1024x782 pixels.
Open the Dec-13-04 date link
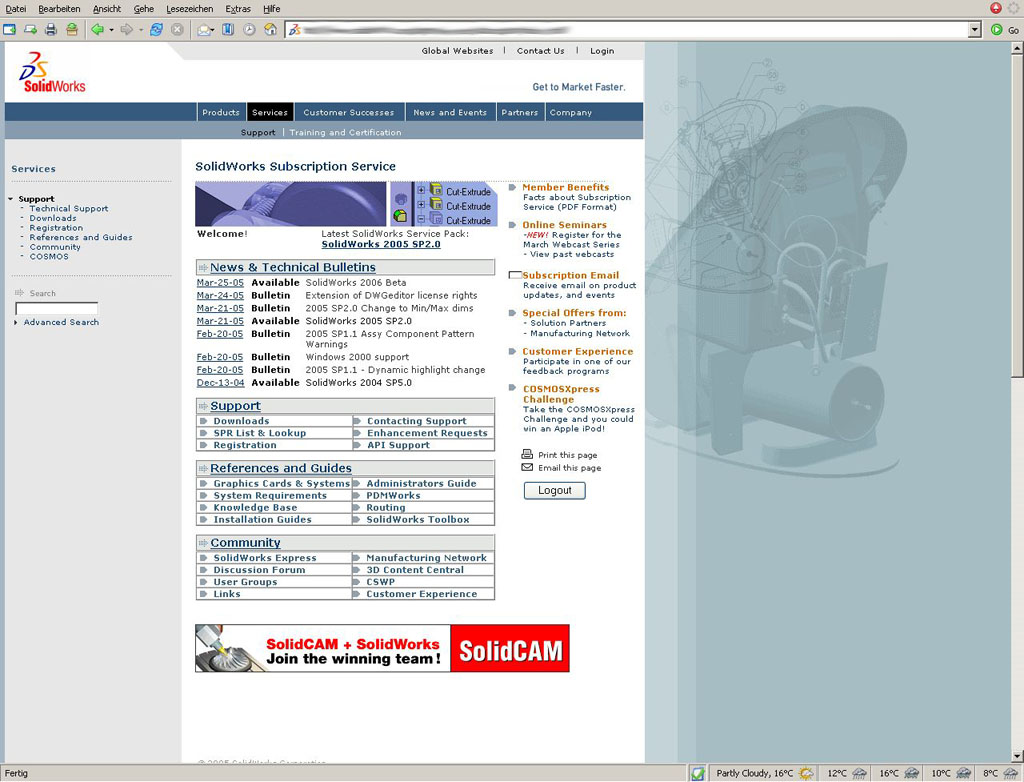[220, 383]
